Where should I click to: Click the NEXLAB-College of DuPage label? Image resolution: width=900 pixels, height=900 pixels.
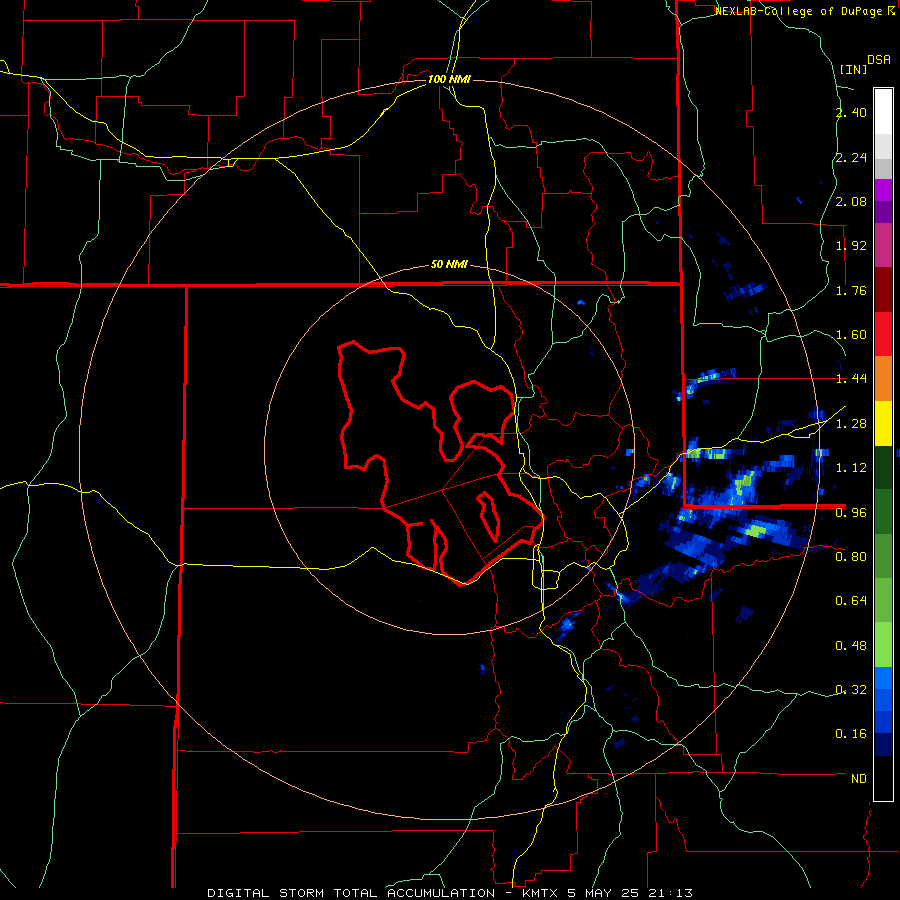[805, 11]
